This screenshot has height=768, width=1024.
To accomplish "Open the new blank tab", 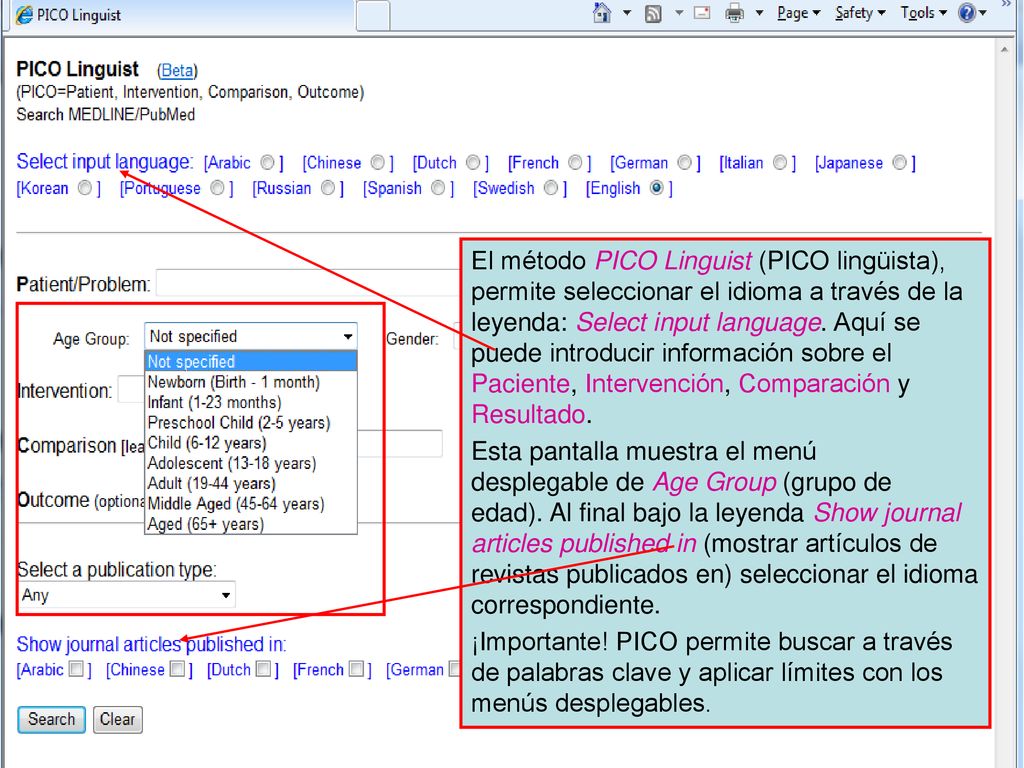I will tap(373, 15).
